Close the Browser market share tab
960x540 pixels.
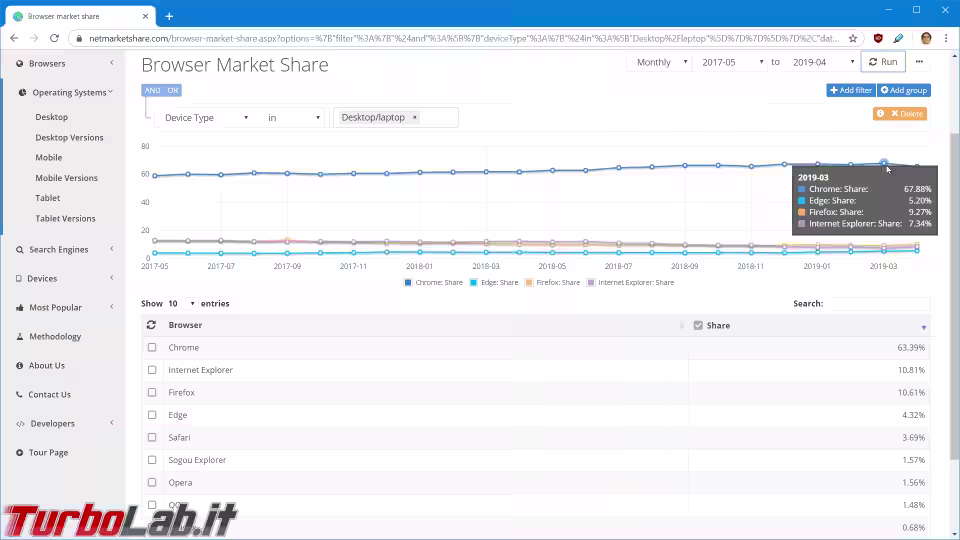pyautogui.click(x=145, y=17)
